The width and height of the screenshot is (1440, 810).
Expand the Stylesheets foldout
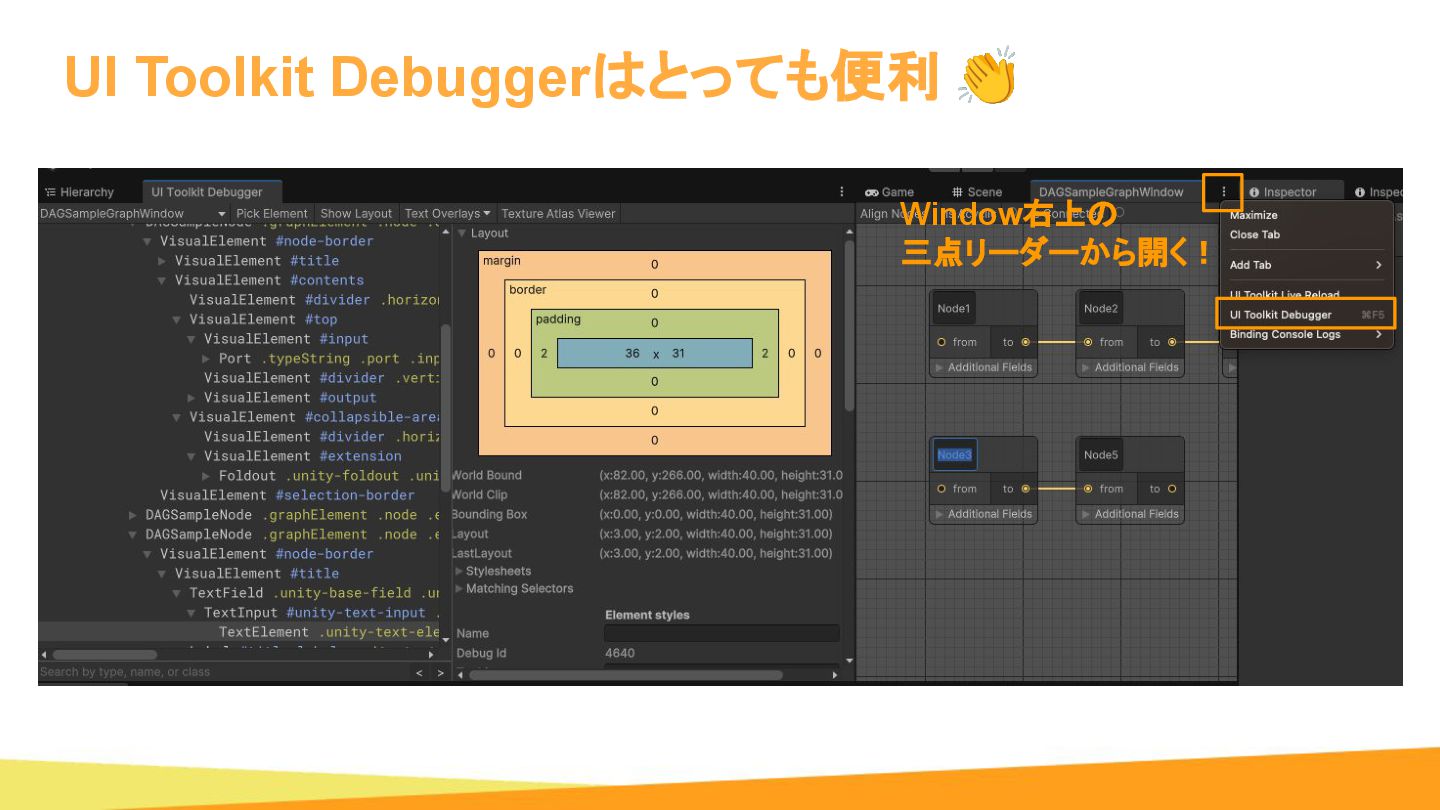[x=460, y=571]
